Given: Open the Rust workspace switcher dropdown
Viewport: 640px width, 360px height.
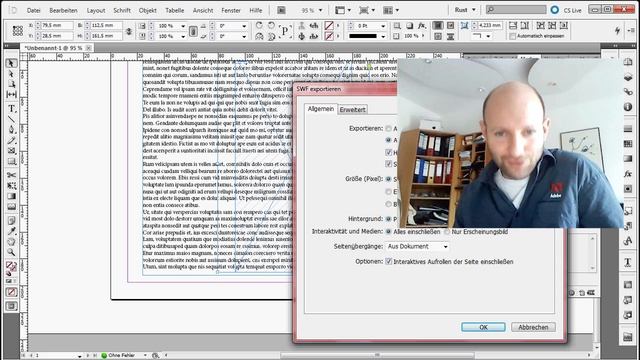Looking at the screenshot, I should [465, 10].
